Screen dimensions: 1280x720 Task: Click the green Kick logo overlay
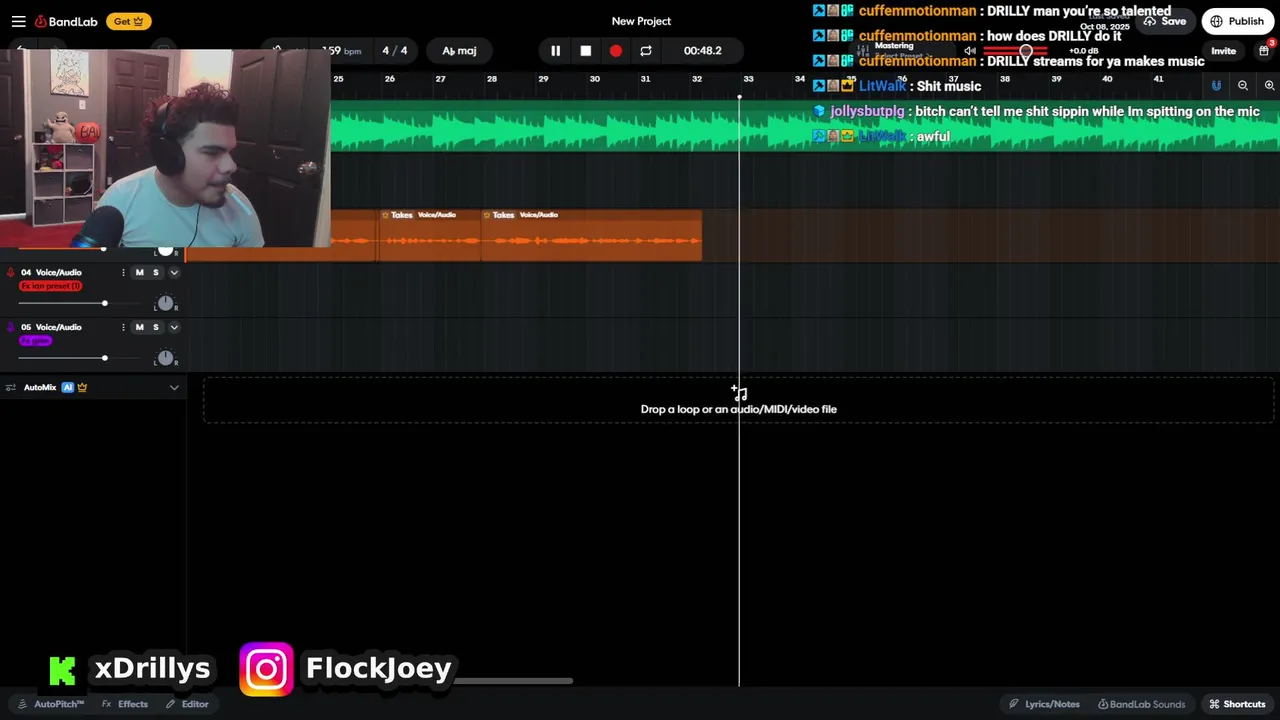62,671
